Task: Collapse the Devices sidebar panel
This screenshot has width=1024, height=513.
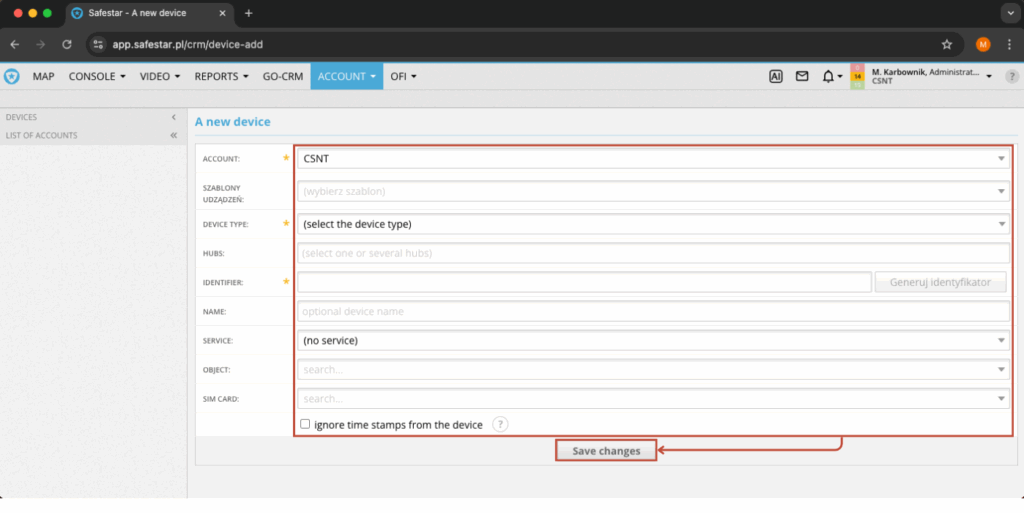Action: (x=173, y=117)
